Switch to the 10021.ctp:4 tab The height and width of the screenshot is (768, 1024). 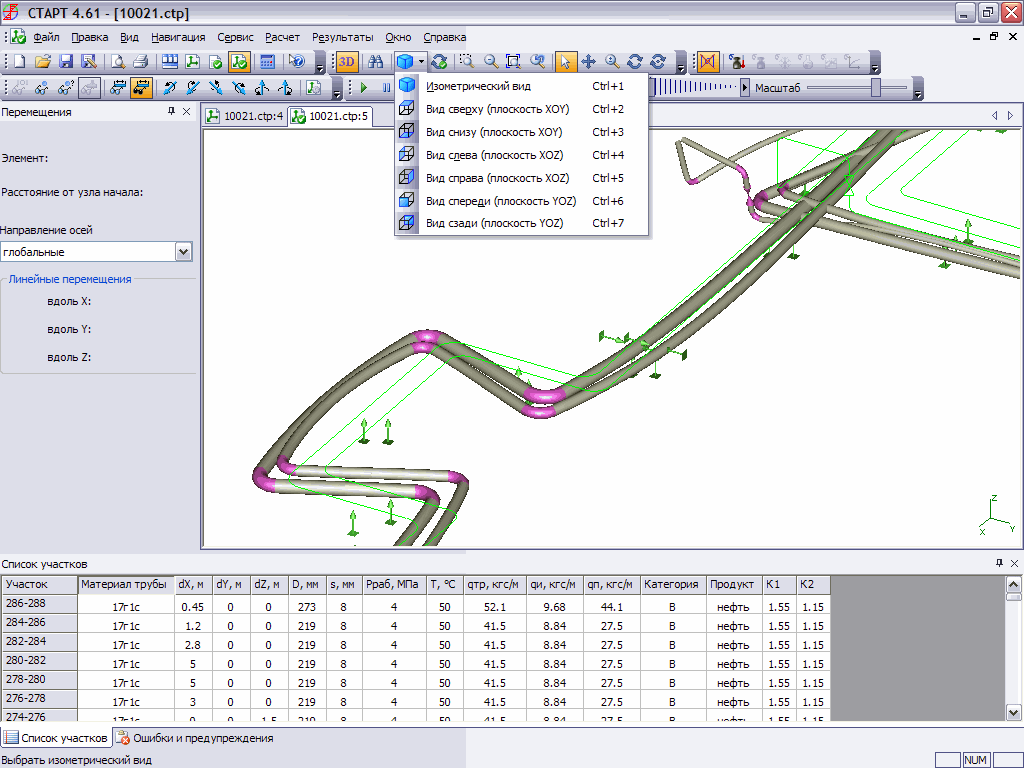coord(245,116)
